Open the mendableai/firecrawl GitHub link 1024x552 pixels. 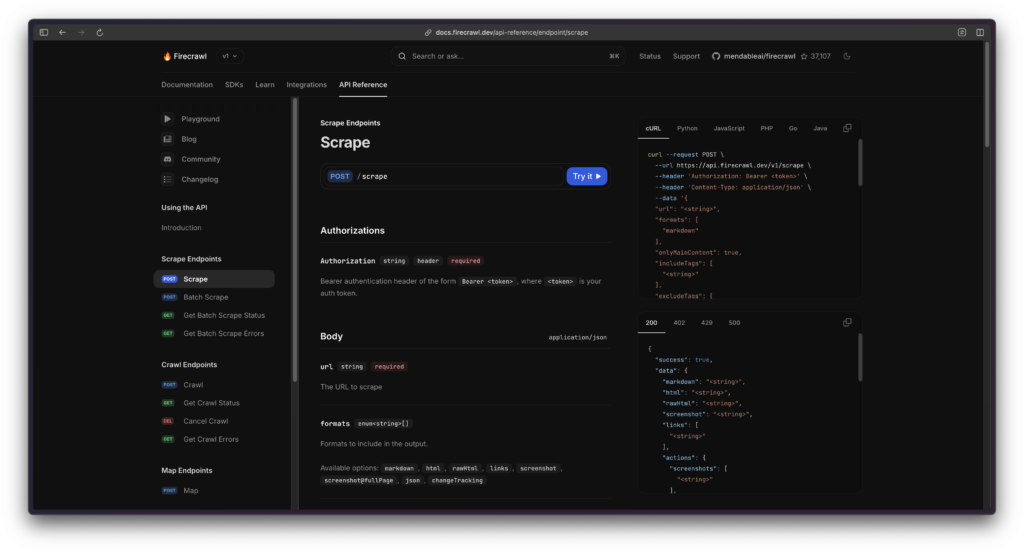click(x=754, y=56)
